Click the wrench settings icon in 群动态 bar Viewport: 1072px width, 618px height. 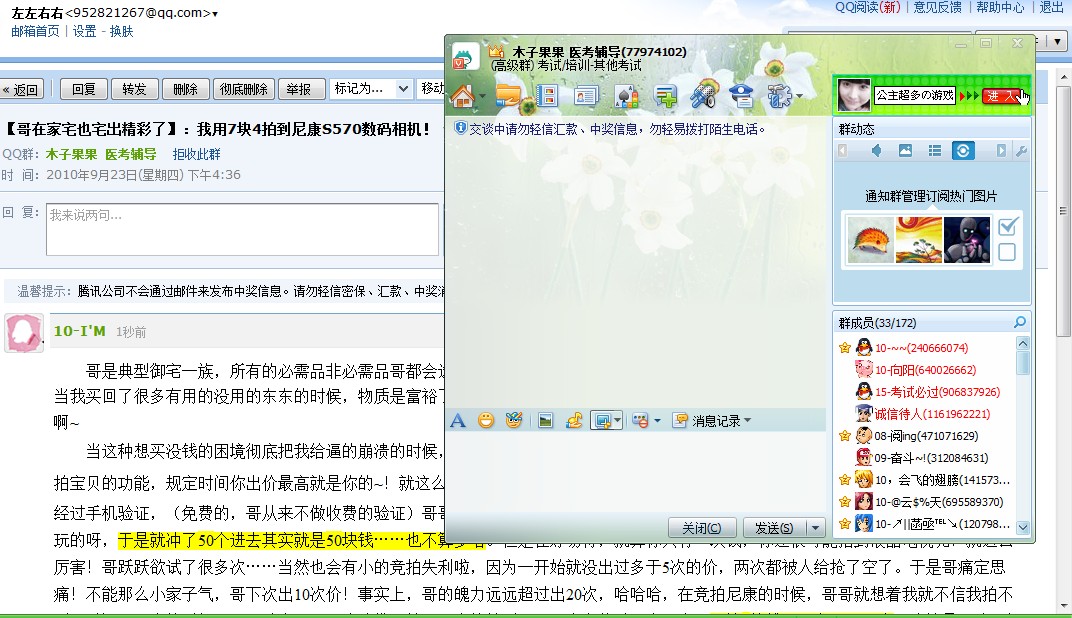[1023, 150]
